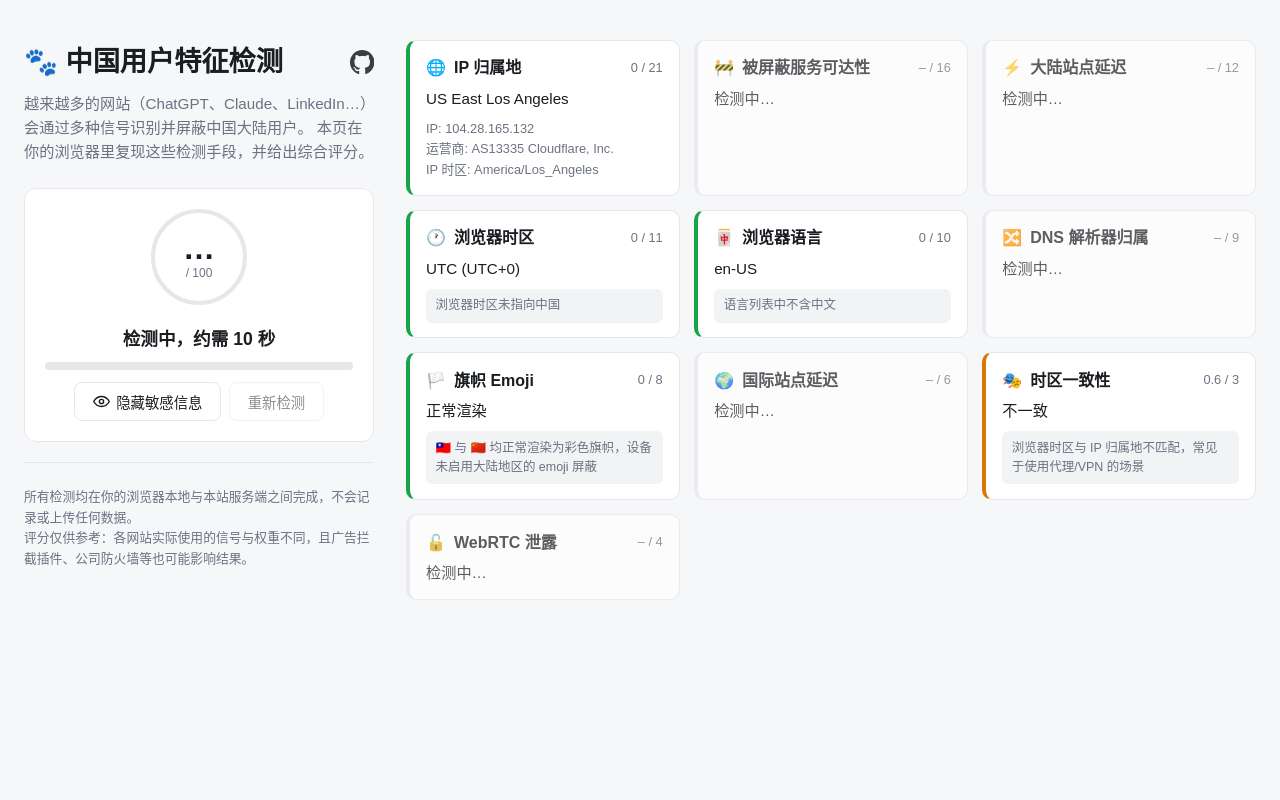This screenshot has width=1280, height=800.
Task: Click the – / 16 pending score
Action: [x=934, y=68]
